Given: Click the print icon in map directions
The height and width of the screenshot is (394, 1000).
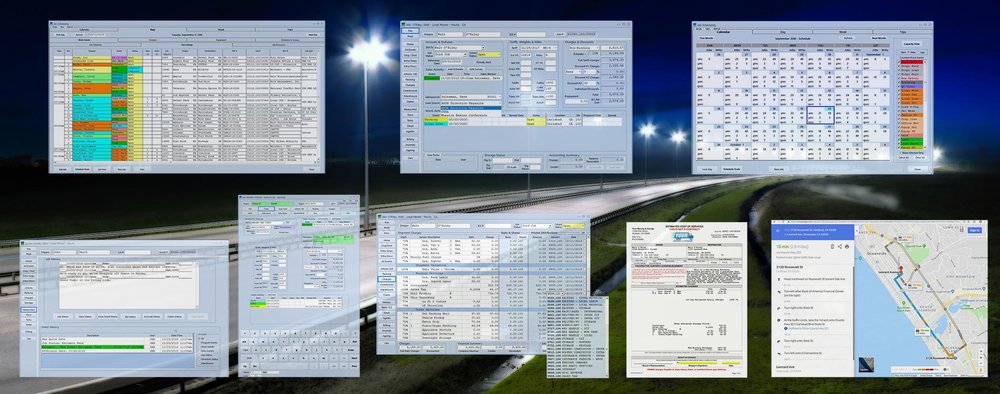Looking at the screenshot, I should tap(847, 247).
